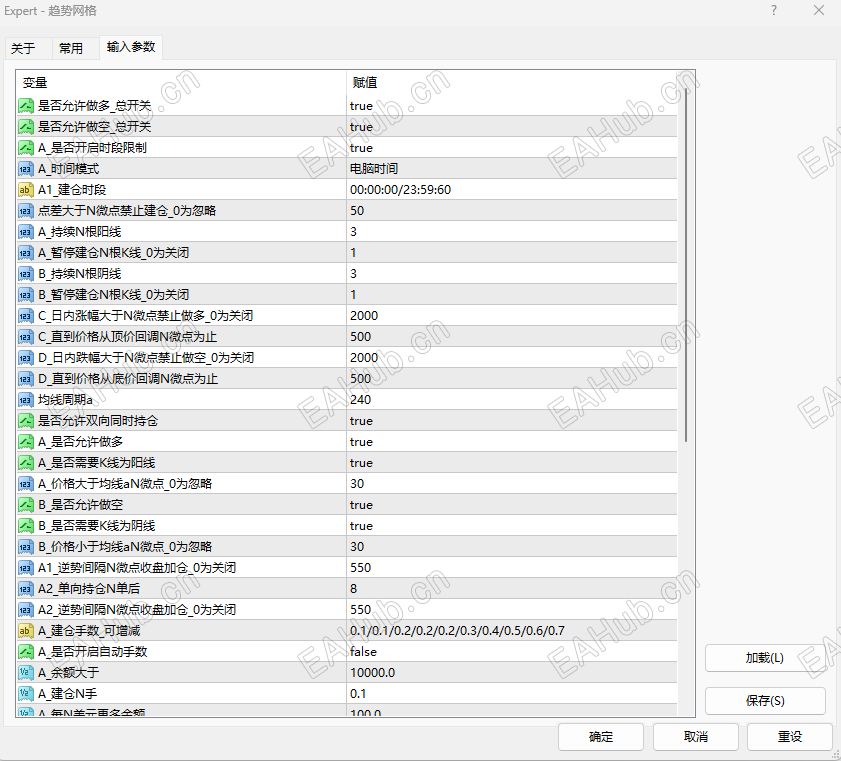The width and height of the screenshot is (841, 761).
Task: Toggle the true value of 是否允许双向同时持仓
Action: click(512, 421)
